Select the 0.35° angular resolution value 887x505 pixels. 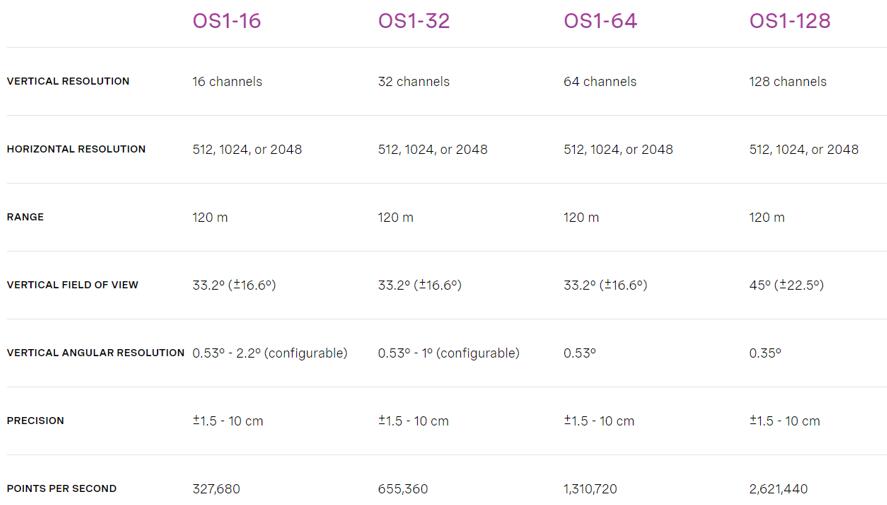click(x=765, y=353)
